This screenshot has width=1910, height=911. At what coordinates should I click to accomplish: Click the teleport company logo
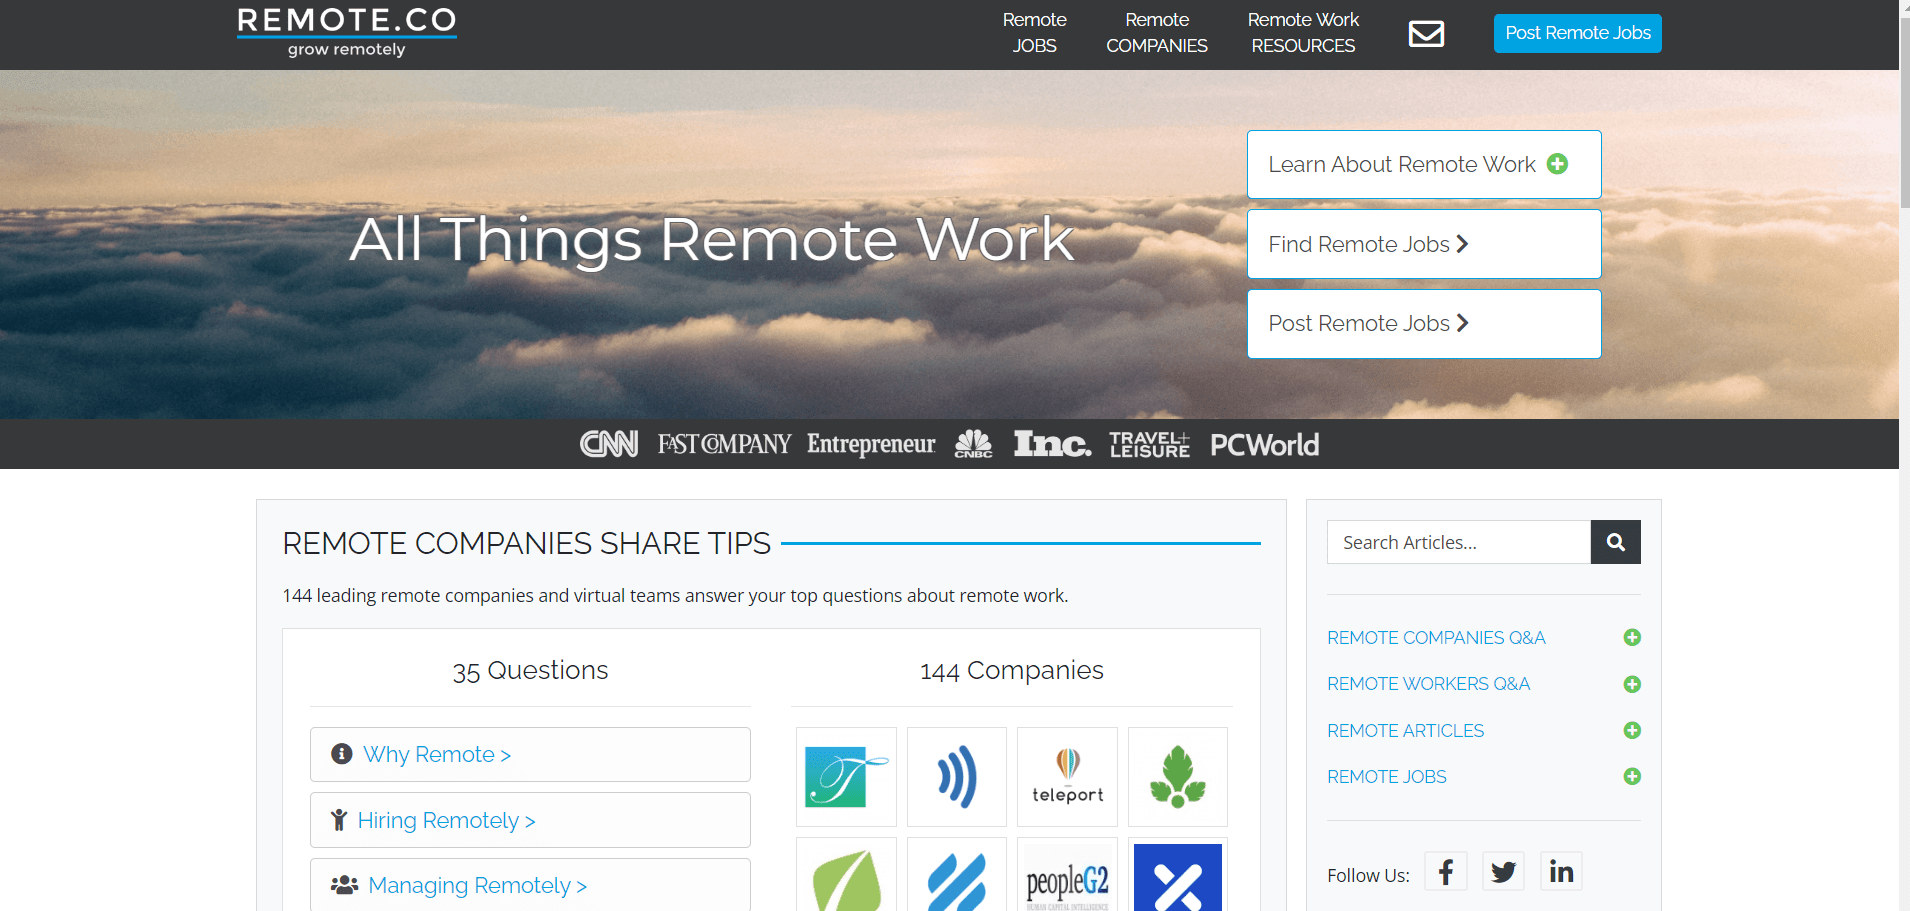[1067, 777]
